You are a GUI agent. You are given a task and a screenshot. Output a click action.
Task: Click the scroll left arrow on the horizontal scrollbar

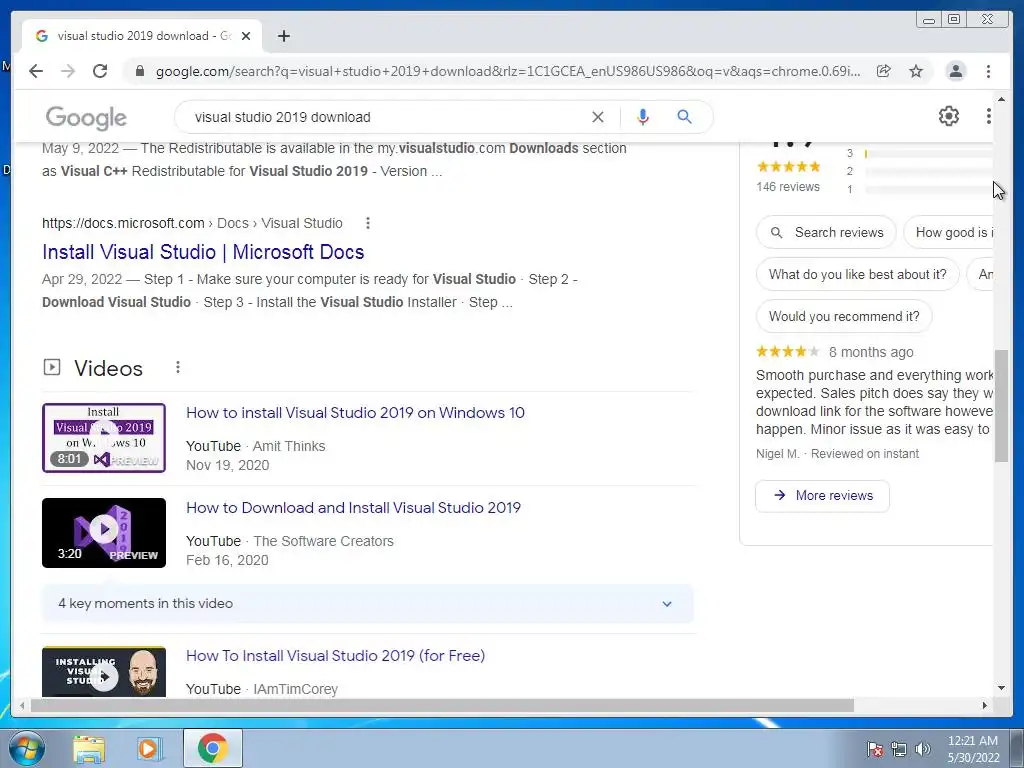pos(22,705)
